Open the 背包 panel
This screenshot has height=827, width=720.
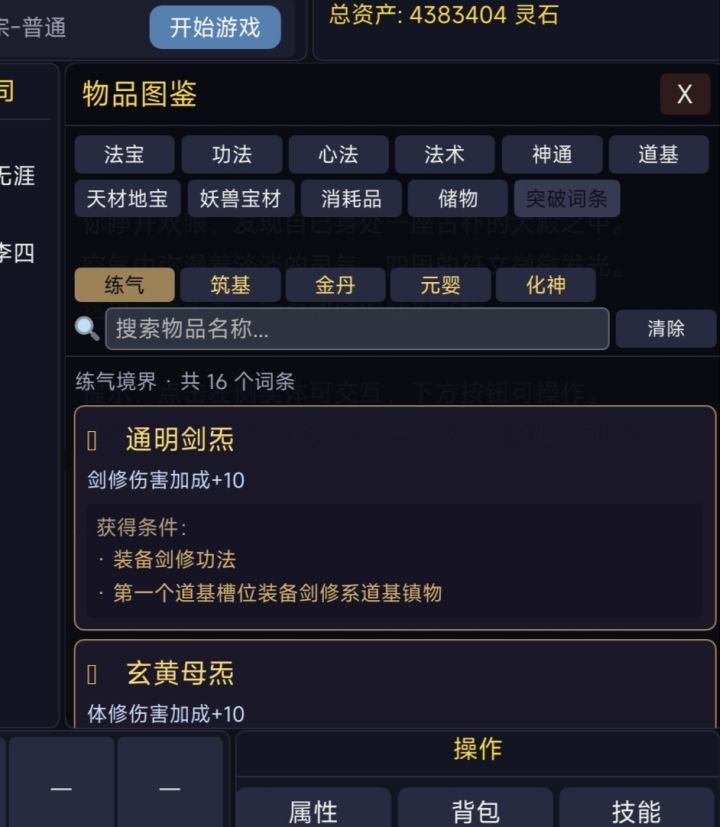[475, 811]
